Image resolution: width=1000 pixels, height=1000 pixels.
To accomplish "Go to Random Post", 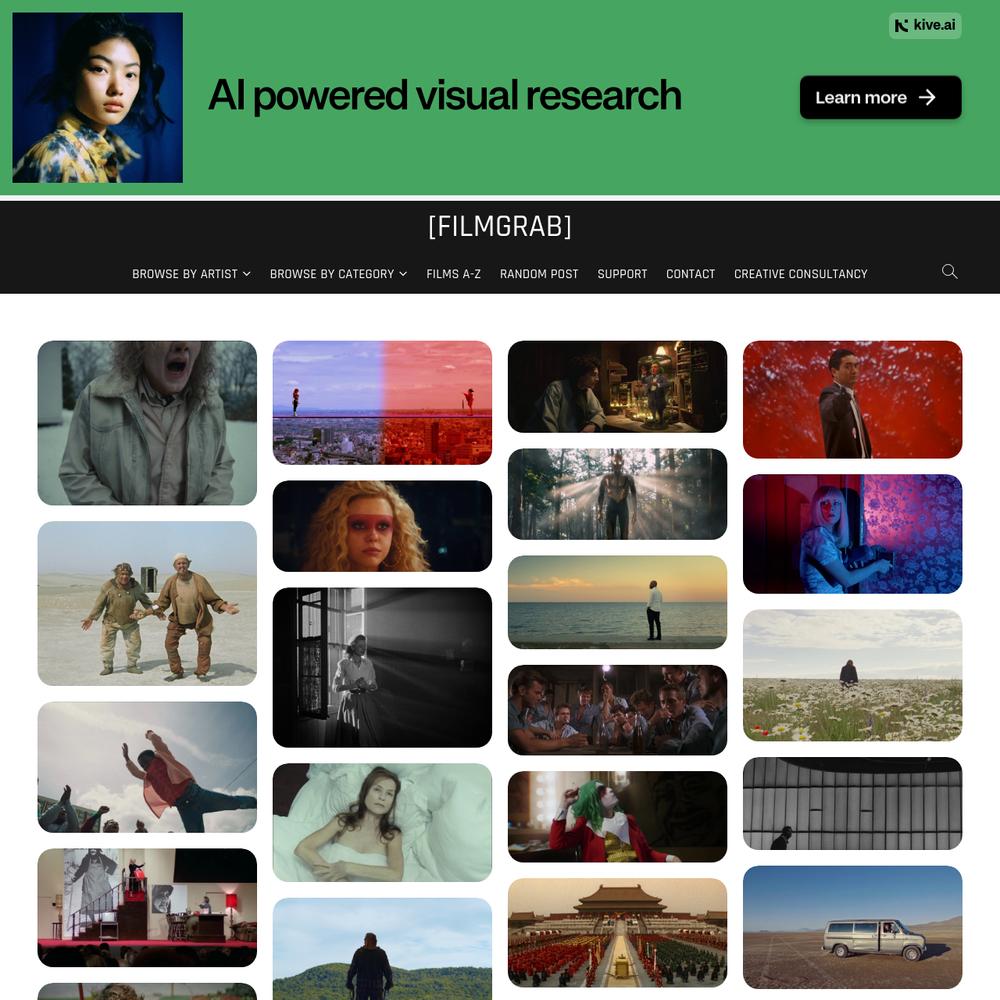I will [539, 274].
